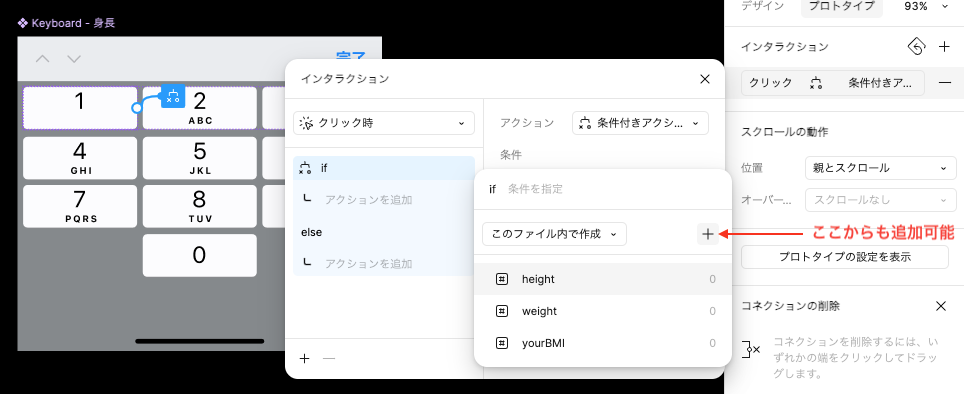Click the 条件を指定 condition input field
The width and height of the screenshot is (964, 394).
point(602,189)
